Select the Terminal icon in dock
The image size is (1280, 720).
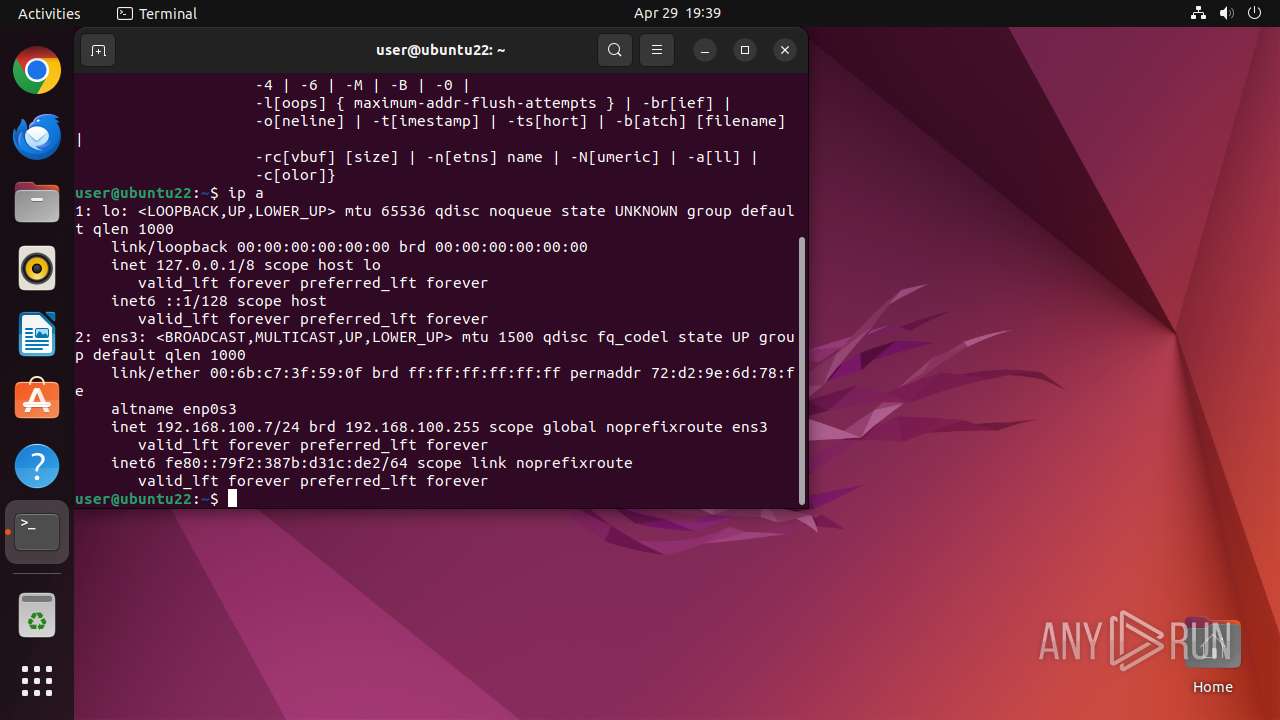point(37,532)
